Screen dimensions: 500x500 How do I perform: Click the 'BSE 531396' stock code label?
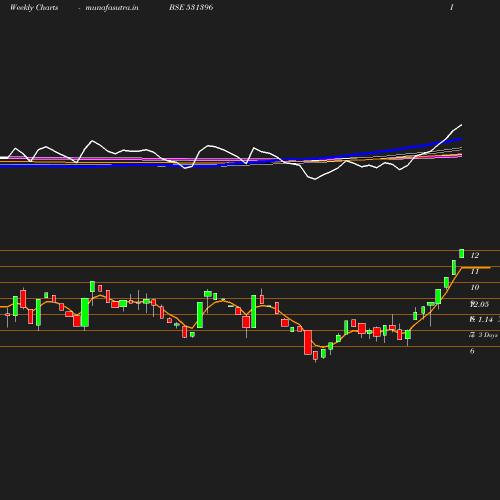tap(191, 7)
